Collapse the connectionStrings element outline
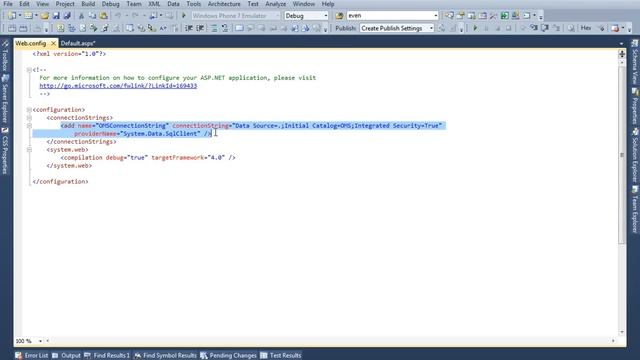Viewport: 640px width, 360px height. click(x=29, y=118)
